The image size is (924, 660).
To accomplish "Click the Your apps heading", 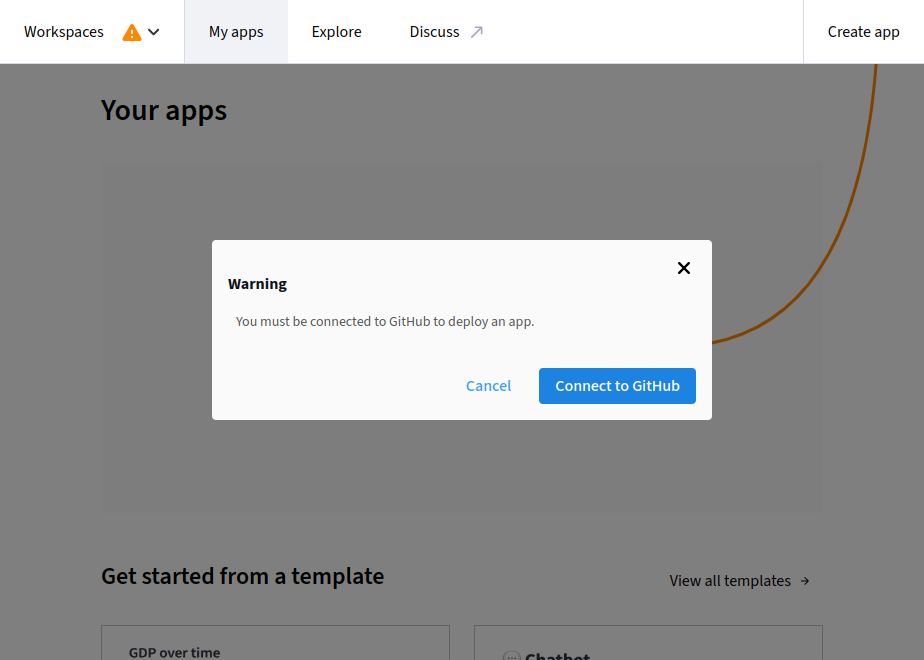I will tap(164, 110).
